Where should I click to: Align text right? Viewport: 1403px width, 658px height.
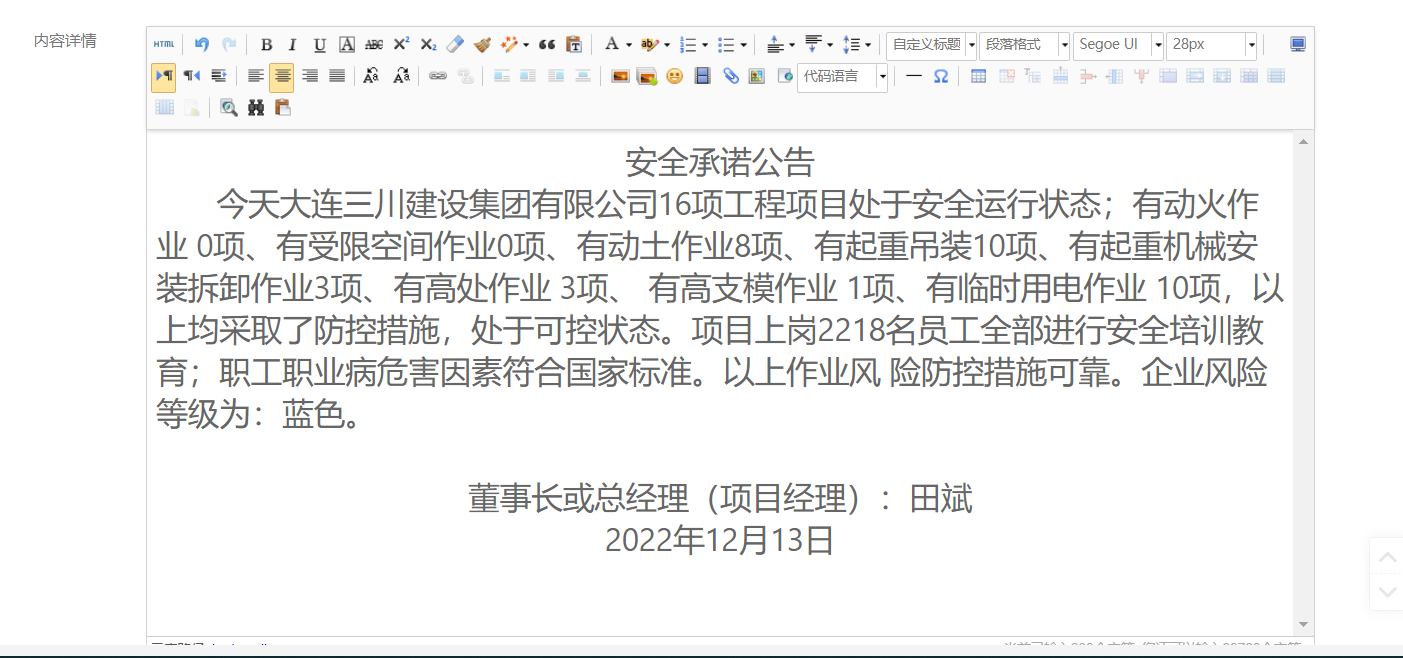point(310,76)
